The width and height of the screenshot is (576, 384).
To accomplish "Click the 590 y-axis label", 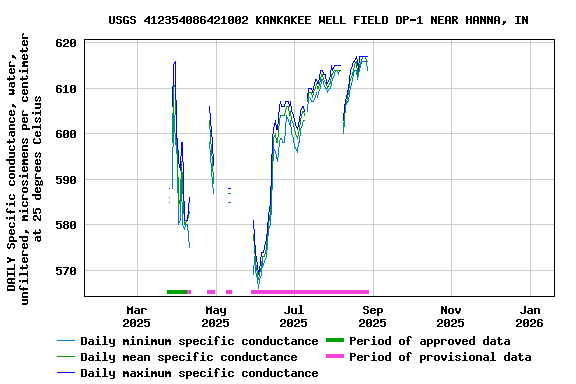I will tap(66, 180).
